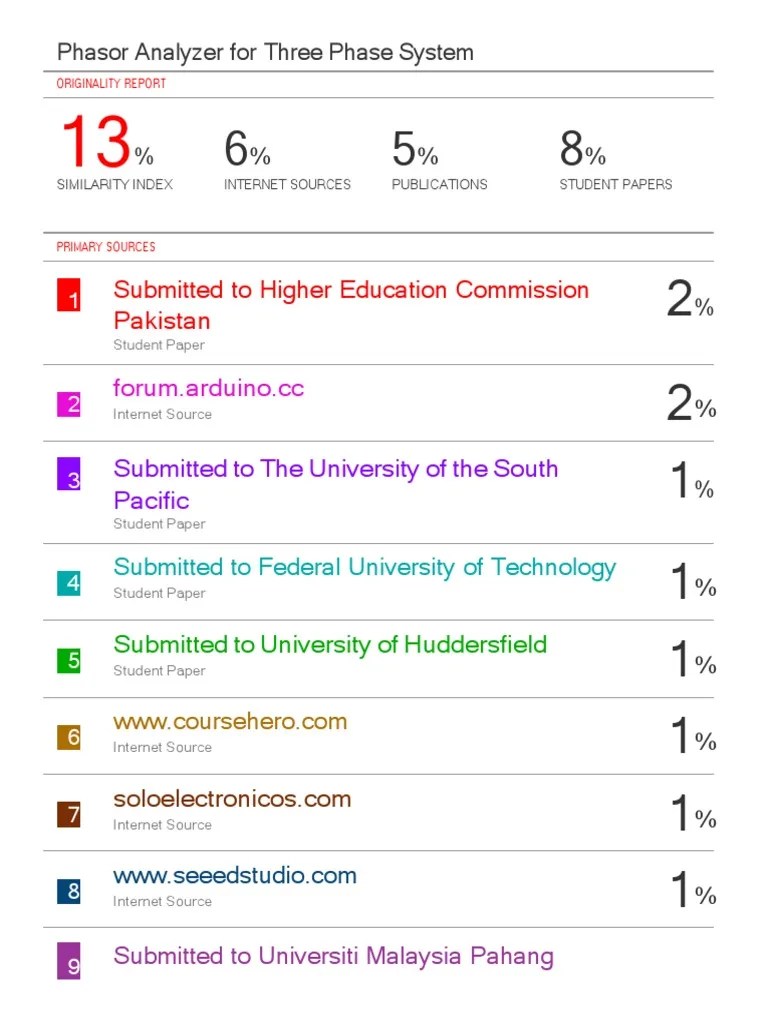Click the Phasor Analyzer for Three Phase System title
Screen dimensions: 768x1024
(x=265, y=52)
